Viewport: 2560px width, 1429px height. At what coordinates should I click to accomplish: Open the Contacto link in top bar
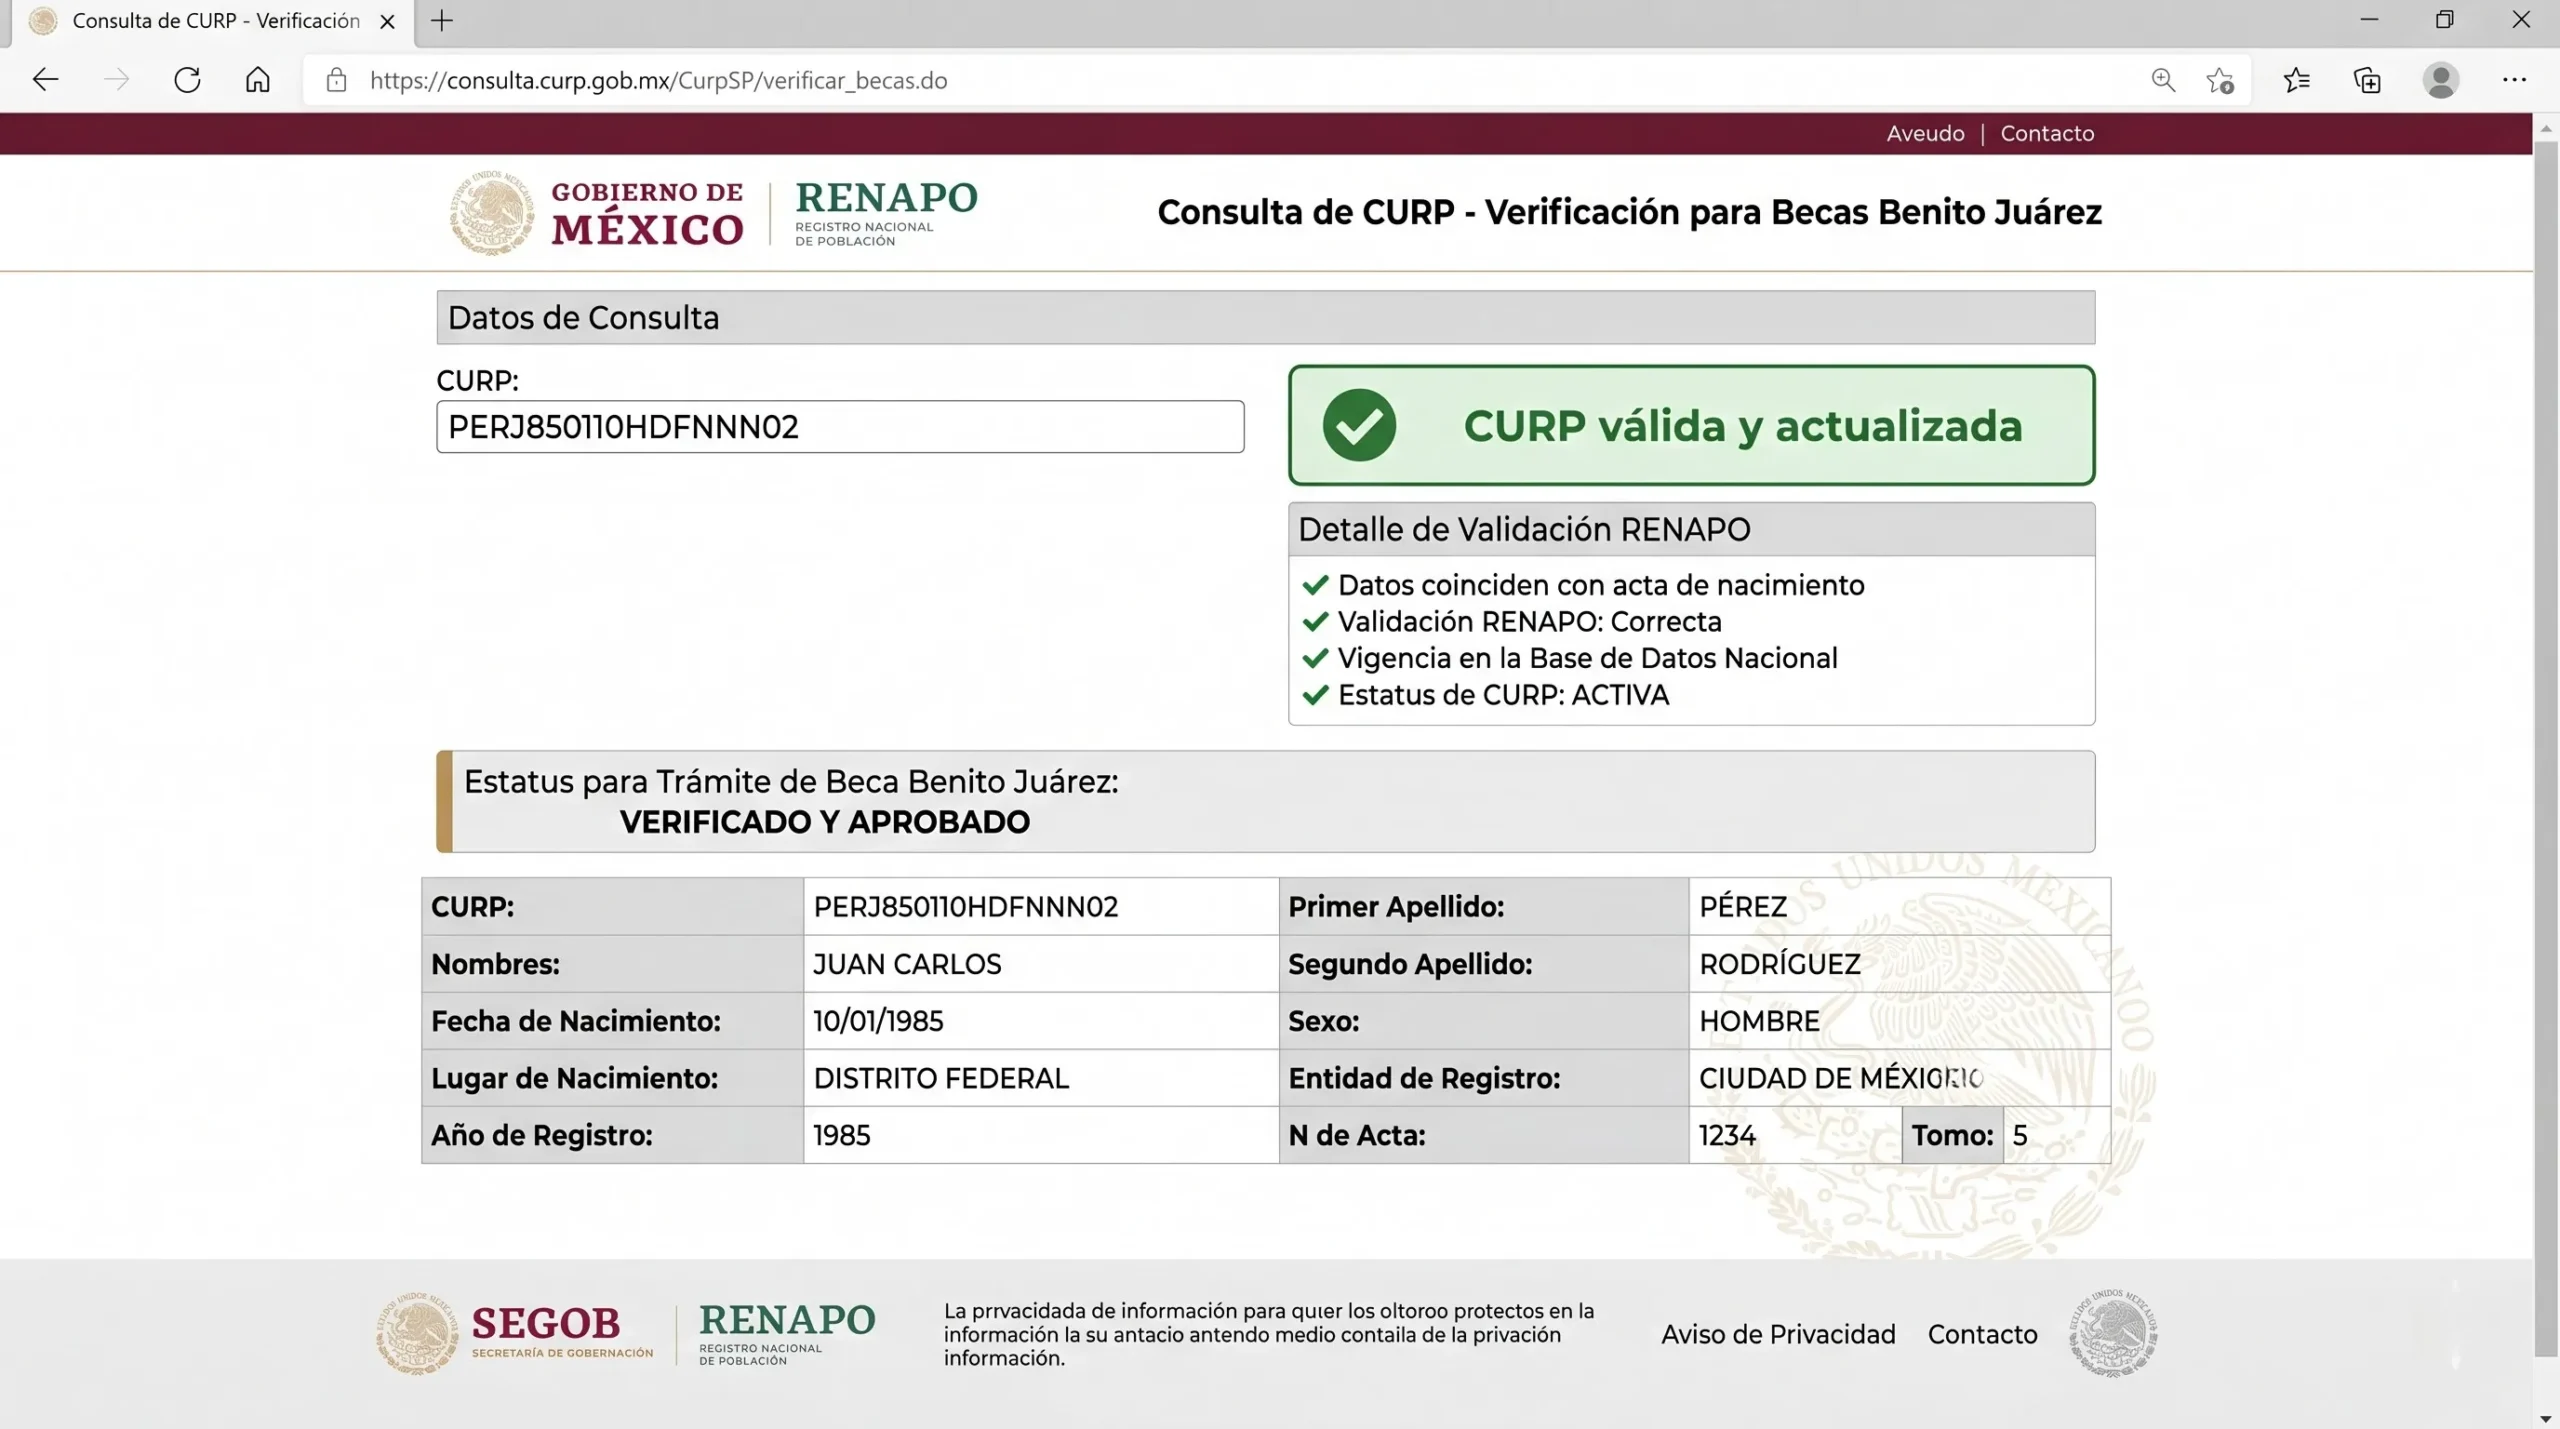coord(2047,133)
